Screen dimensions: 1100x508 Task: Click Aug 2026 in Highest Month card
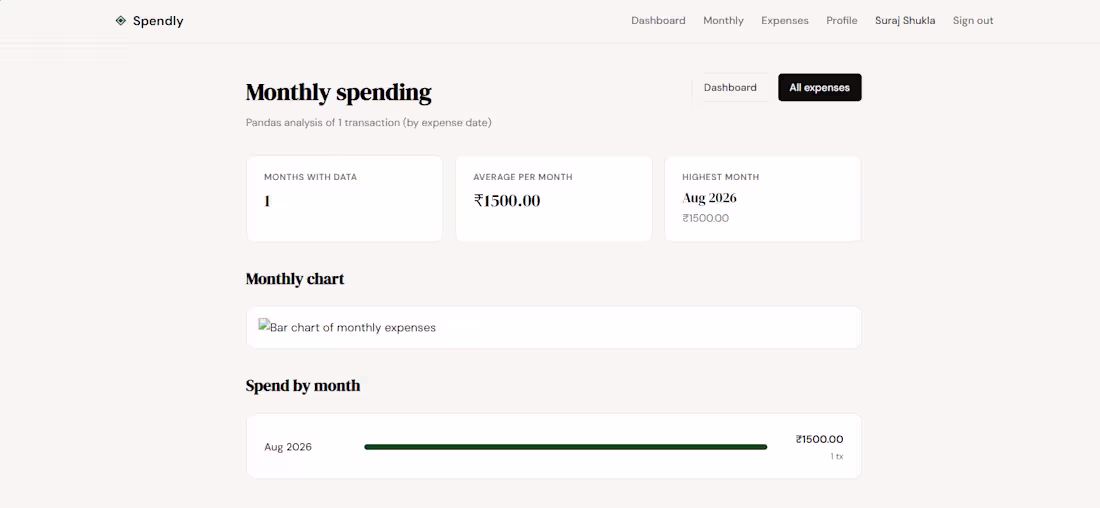(x=709, y=198)
